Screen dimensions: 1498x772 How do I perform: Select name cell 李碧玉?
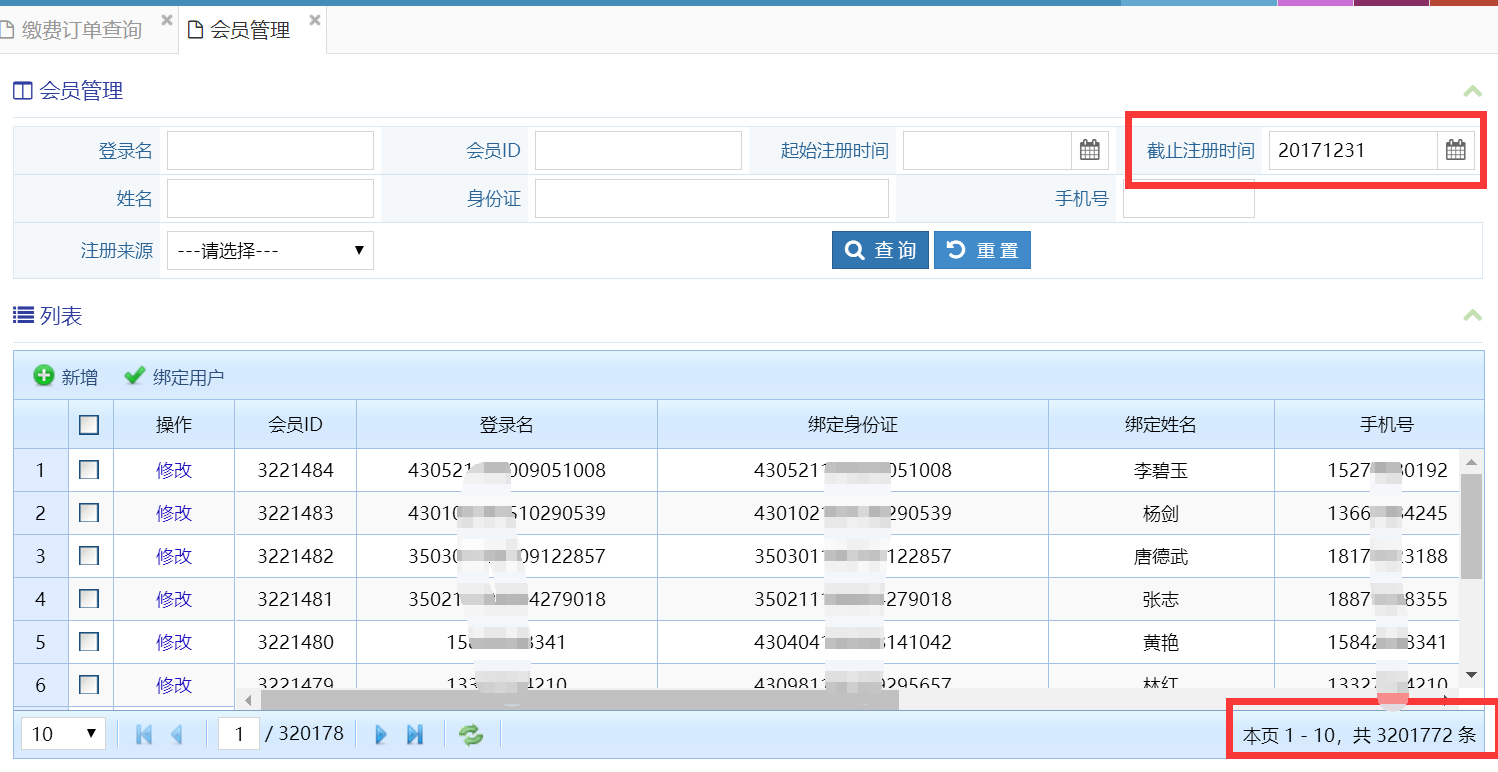(1161, 470)
